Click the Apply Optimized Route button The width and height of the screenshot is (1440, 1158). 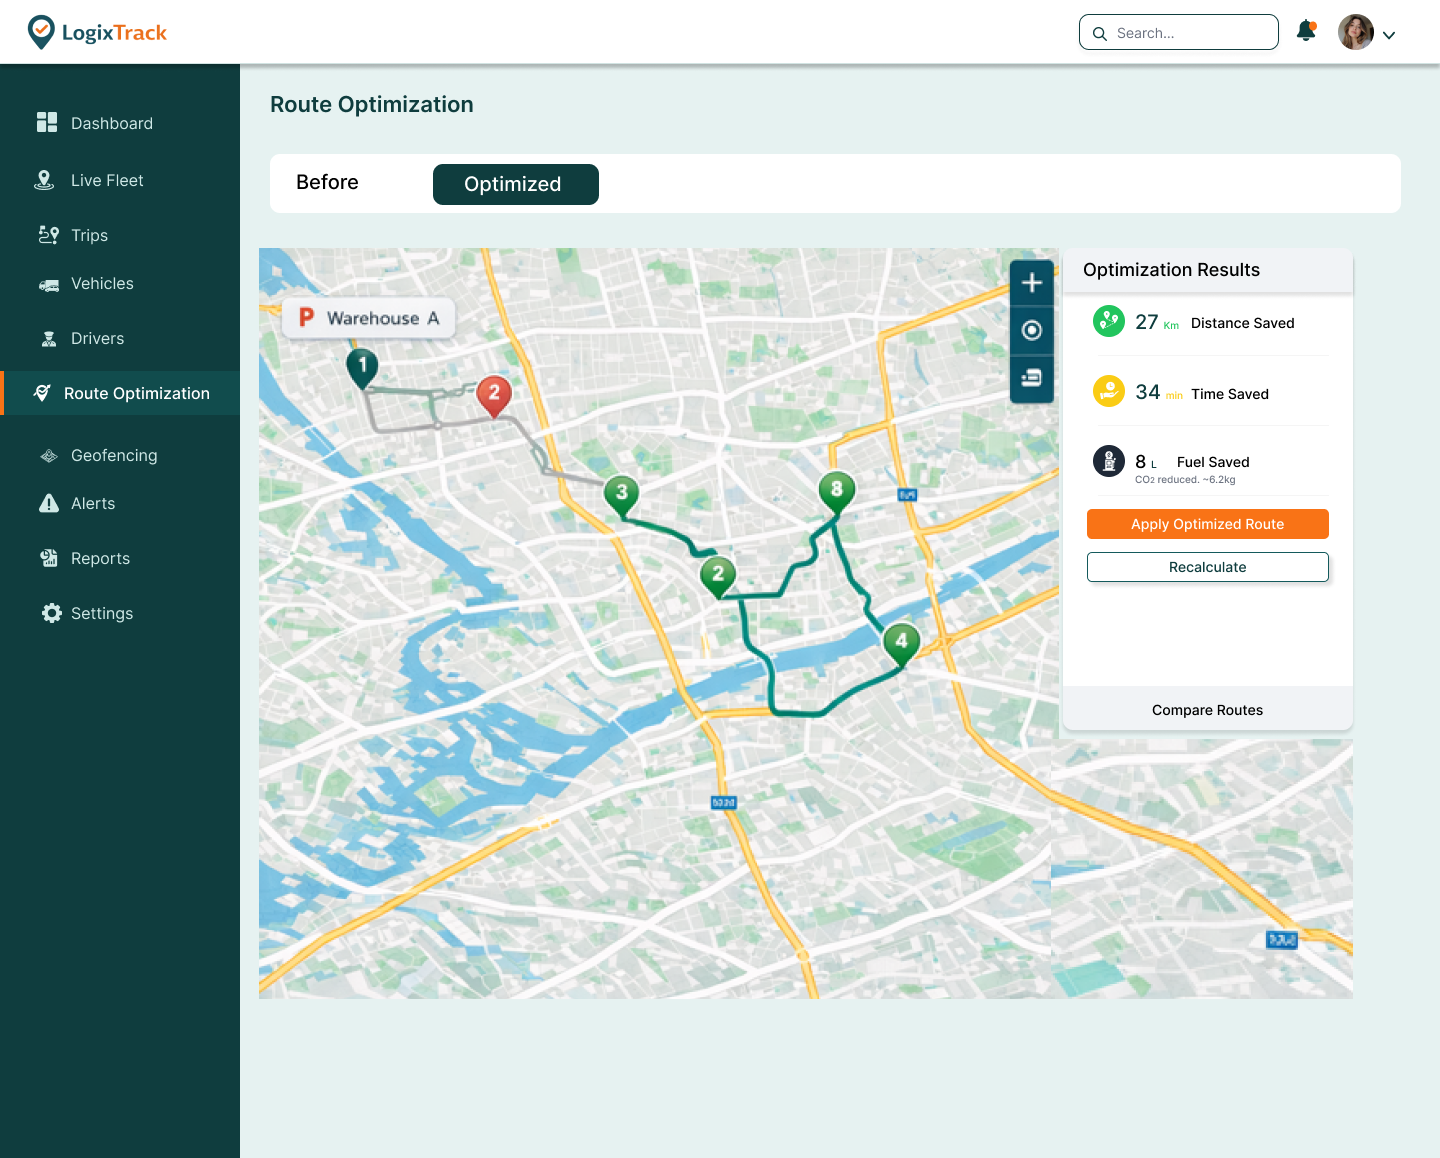point(1207,524)
